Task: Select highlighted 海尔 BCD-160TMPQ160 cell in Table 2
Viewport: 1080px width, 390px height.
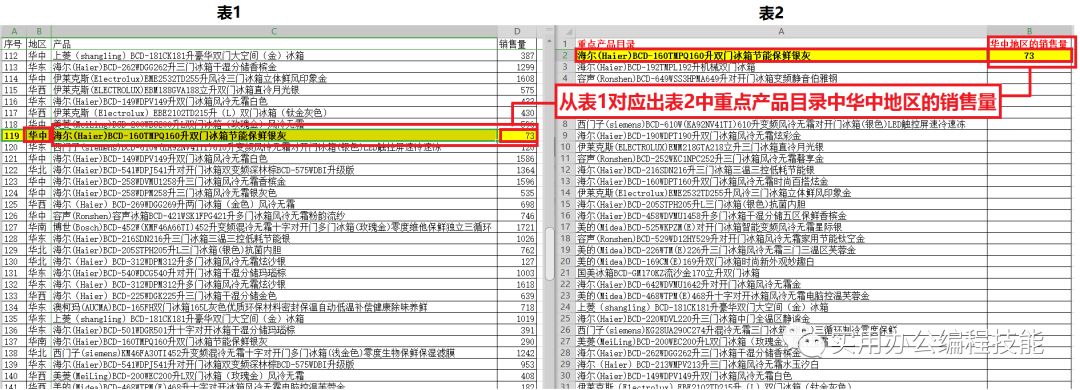Action: 780,55
